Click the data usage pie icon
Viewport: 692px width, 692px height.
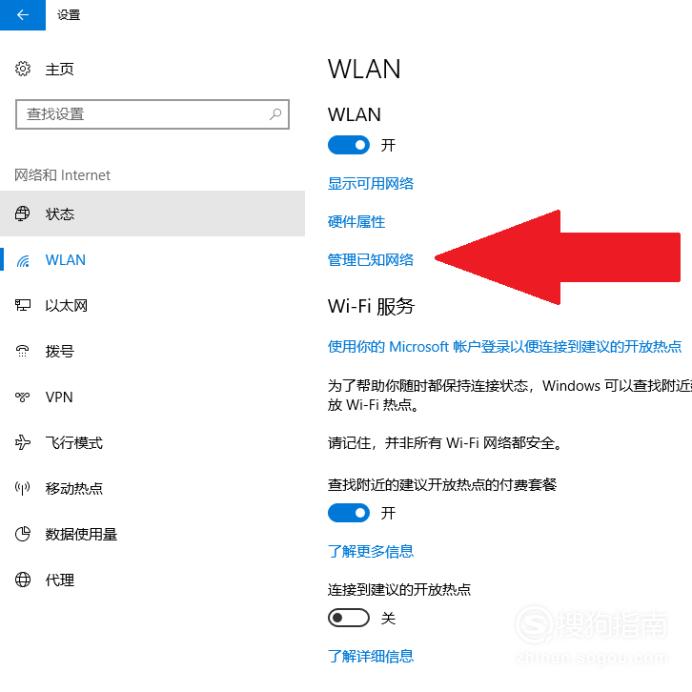coord(23,534)
